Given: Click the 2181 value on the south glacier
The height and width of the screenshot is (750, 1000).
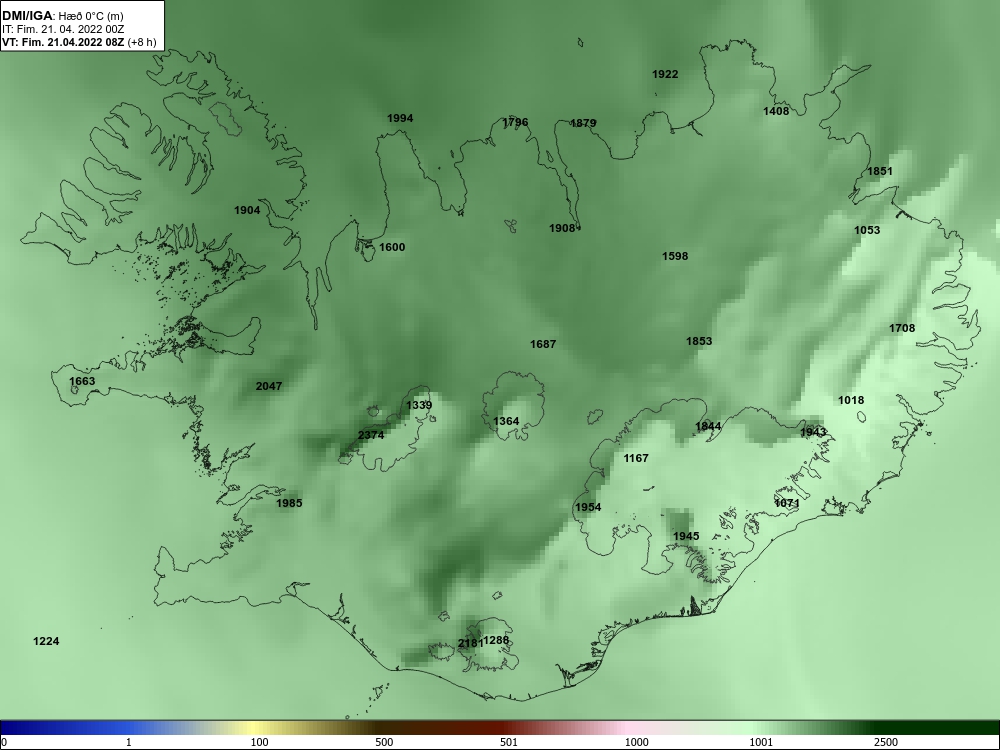Looking at the screenshot, I should (x=471, y=643).
